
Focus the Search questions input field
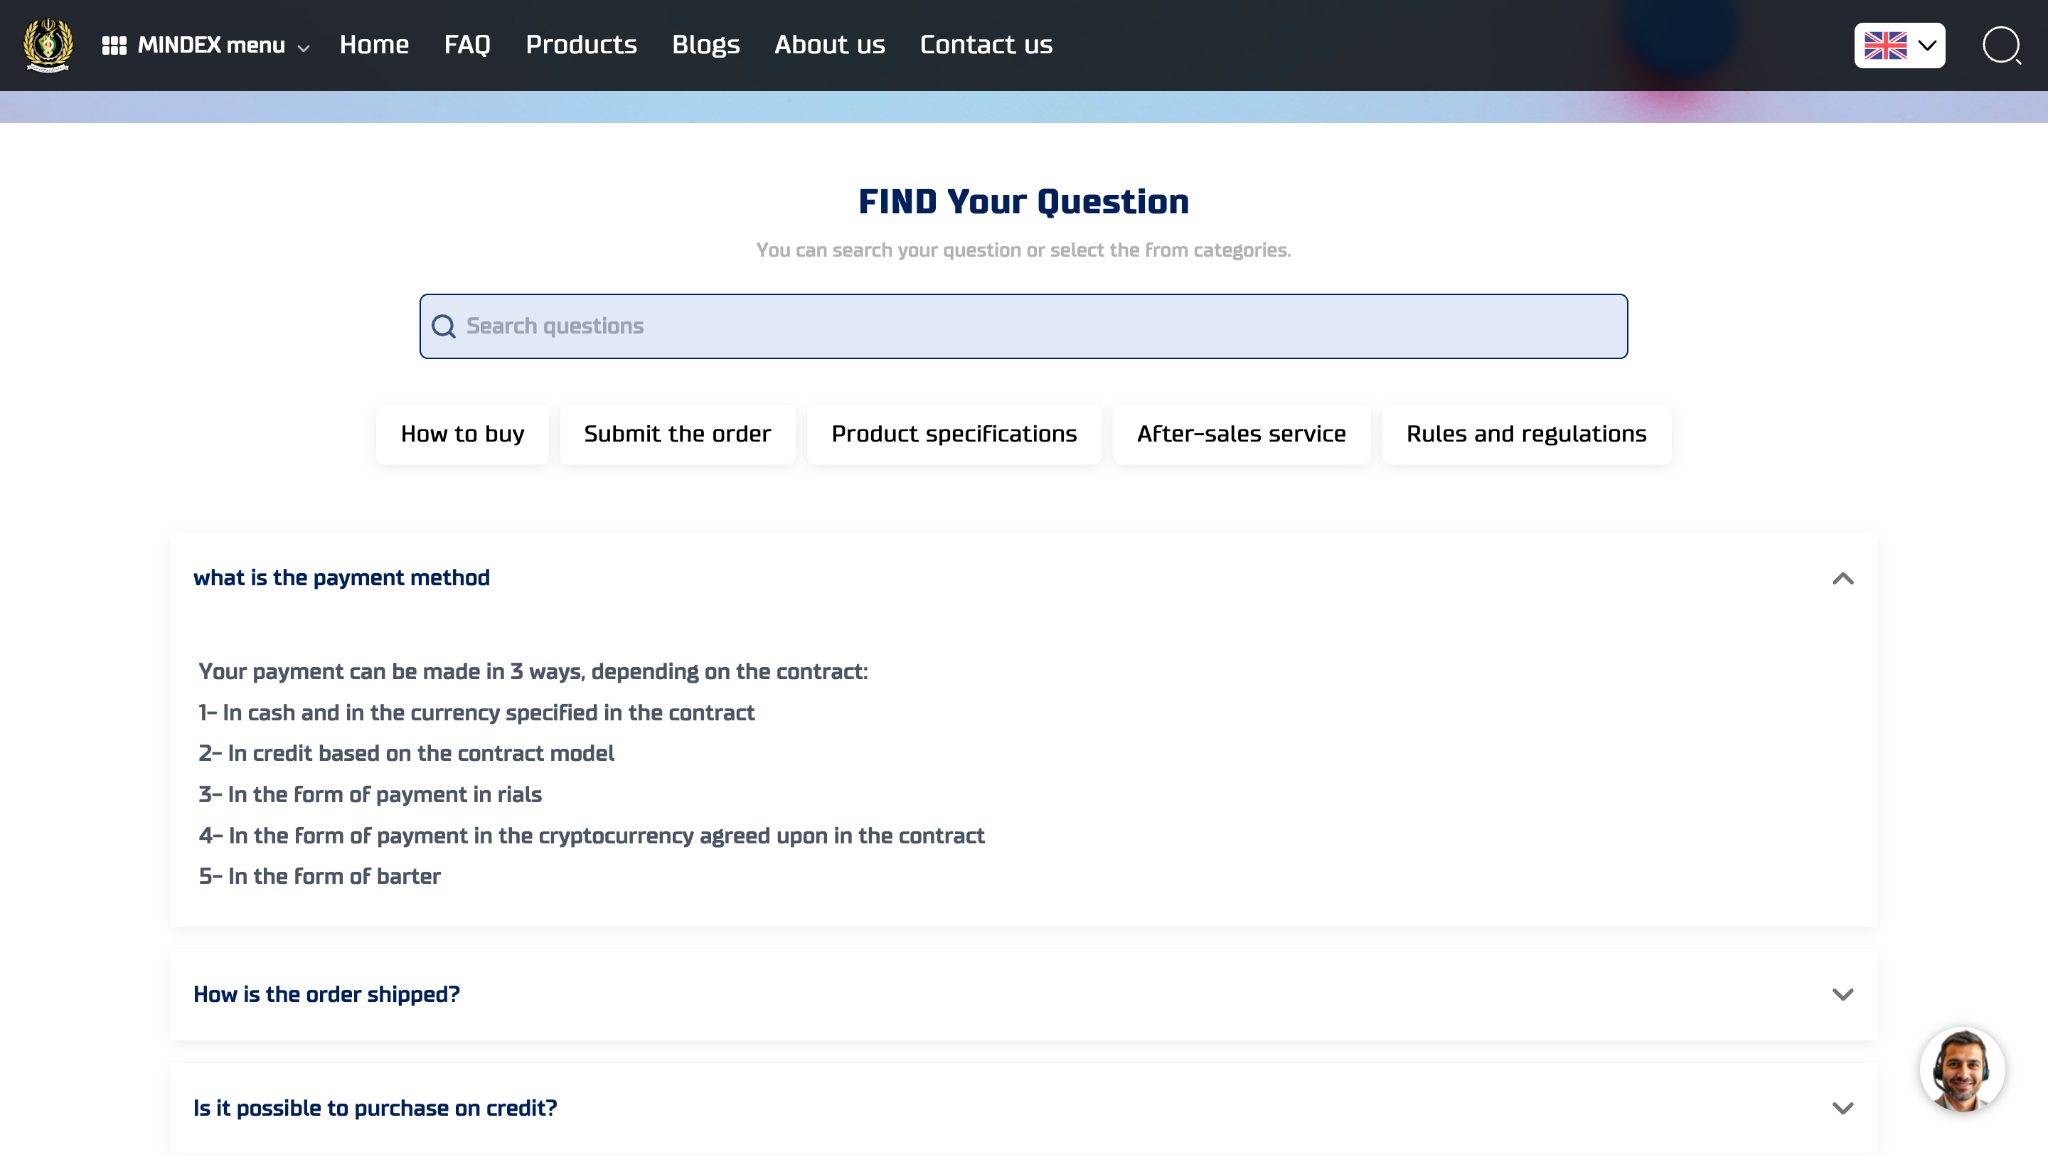pos(1040,327)
